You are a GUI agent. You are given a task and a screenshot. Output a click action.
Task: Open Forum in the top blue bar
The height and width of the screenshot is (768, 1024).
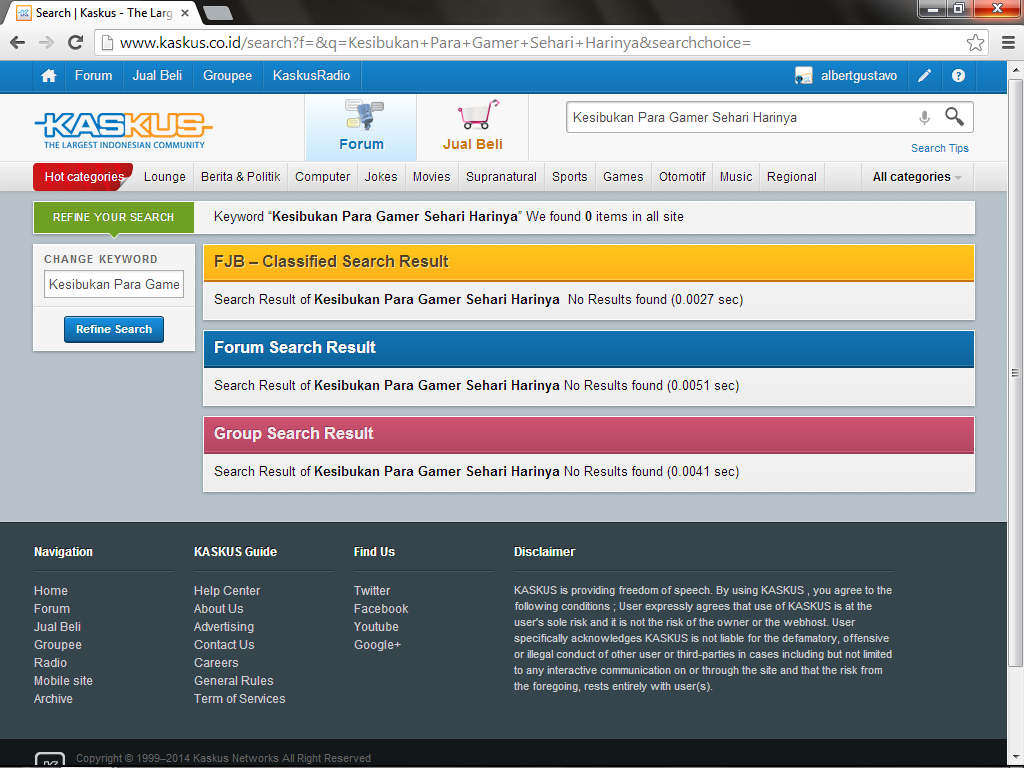tap(93, 76)
